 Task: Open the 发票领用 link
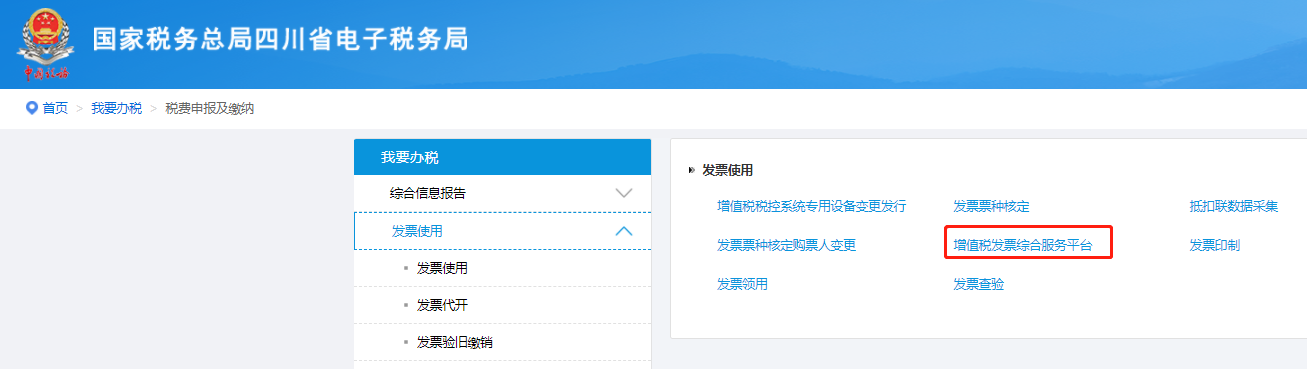click(x=742, y=284)
